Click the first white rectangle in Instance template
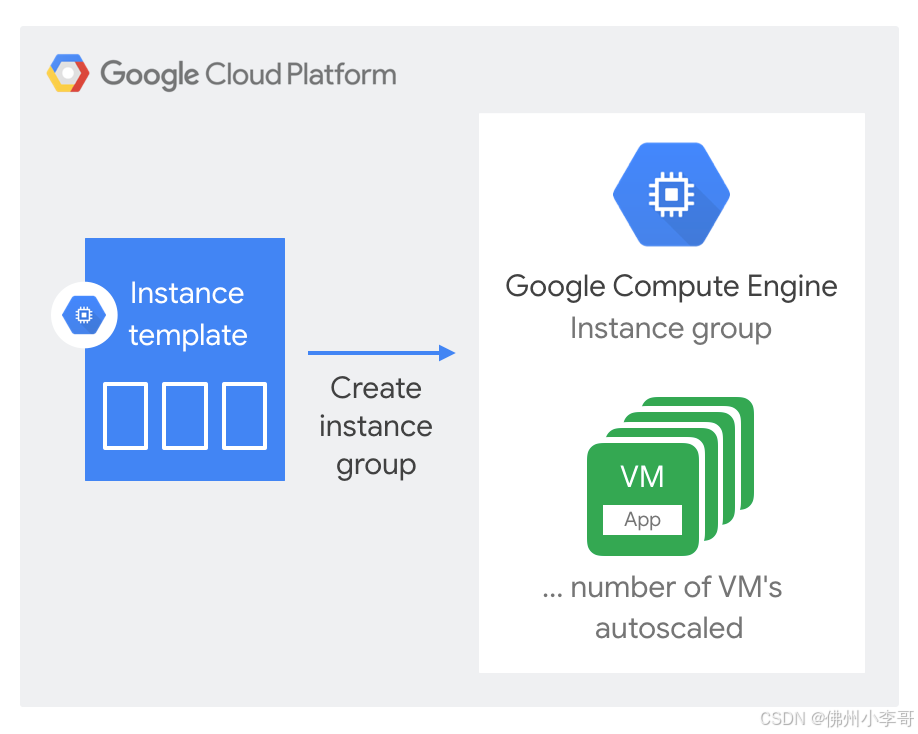Screen dimensions: 918x734 (x=125, y=416)
